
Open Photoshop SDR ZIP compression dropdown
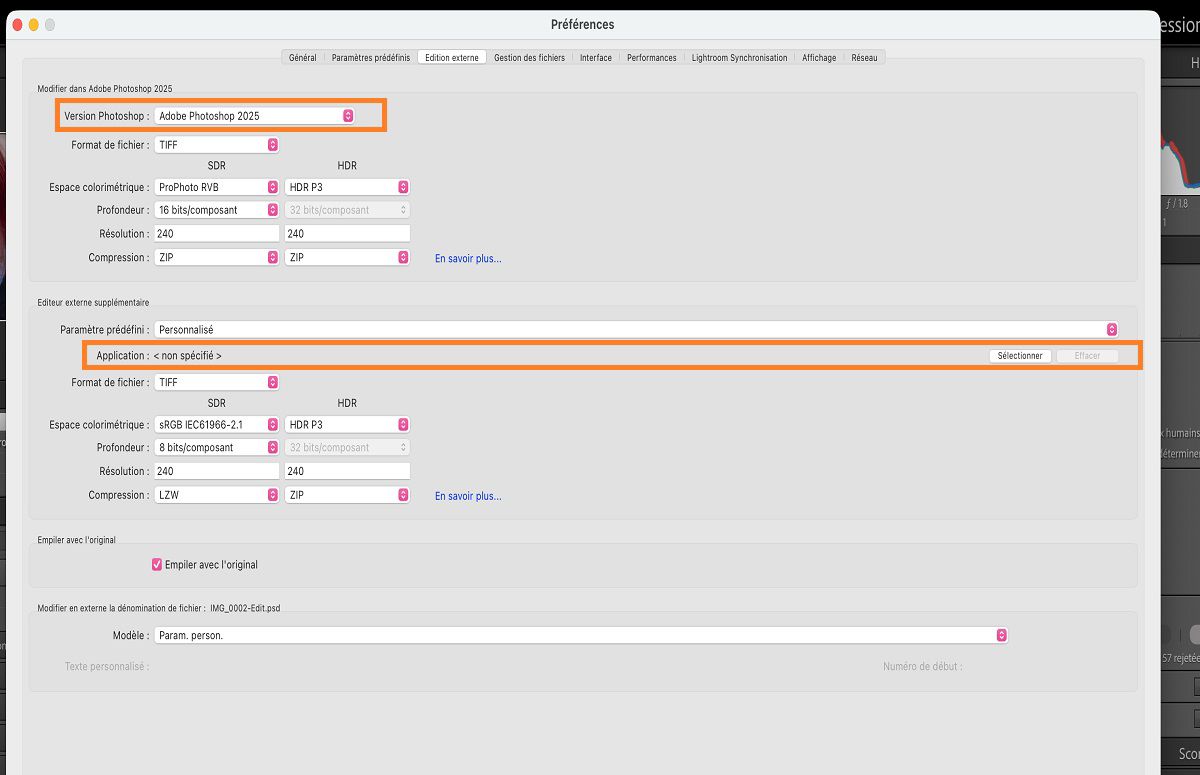(217, 258)
